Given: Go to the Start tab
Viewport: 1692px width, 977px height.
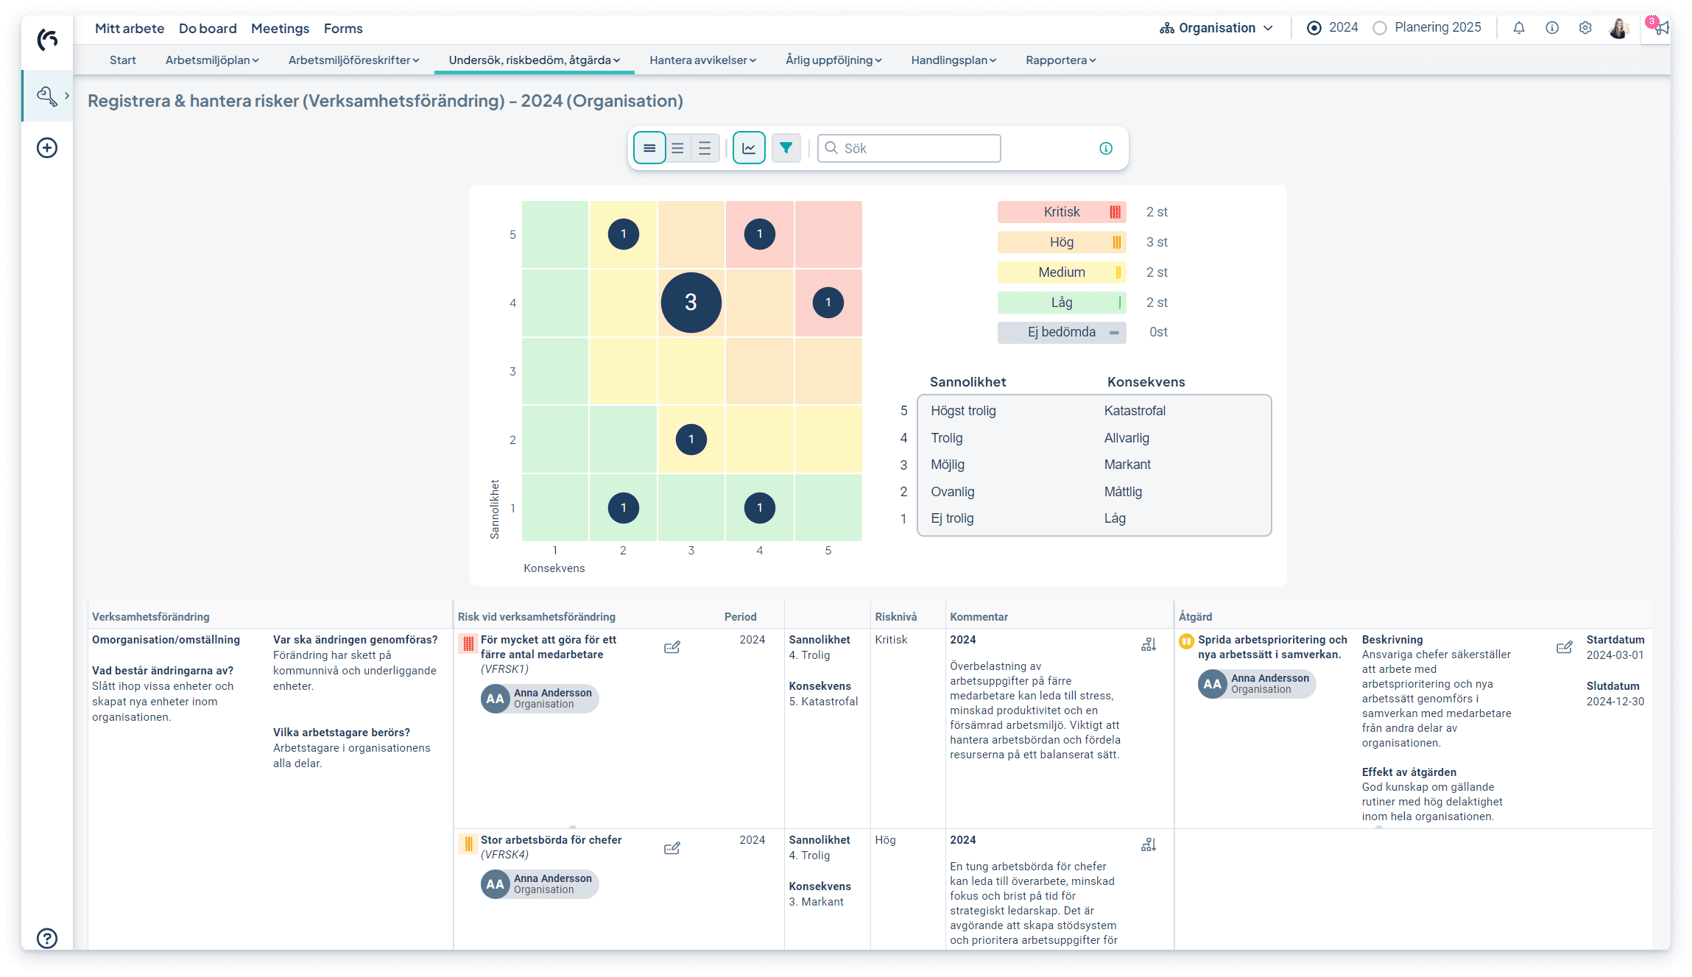Looking at the screenshot, I should point(123,60).
